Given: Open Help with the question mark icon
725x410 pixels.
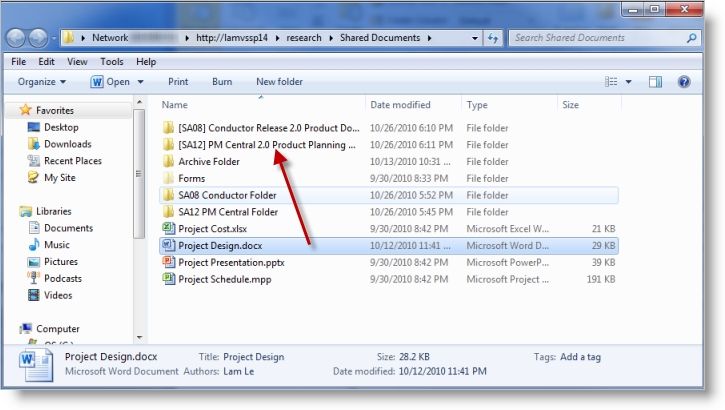Looking at the screenshot, I should point(684,82).
